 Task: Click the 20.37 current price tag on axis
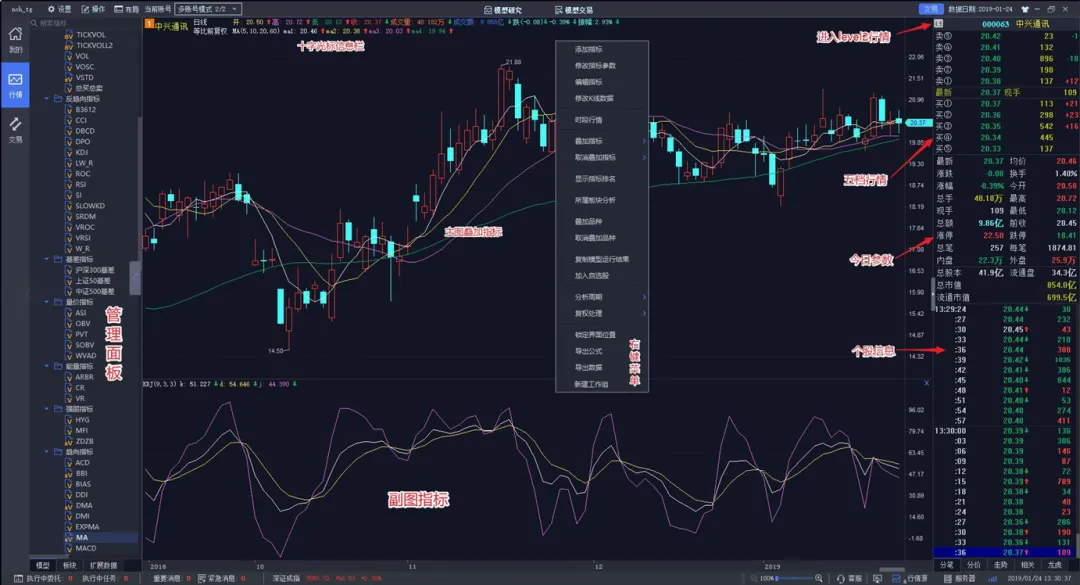tap(918, 123)
